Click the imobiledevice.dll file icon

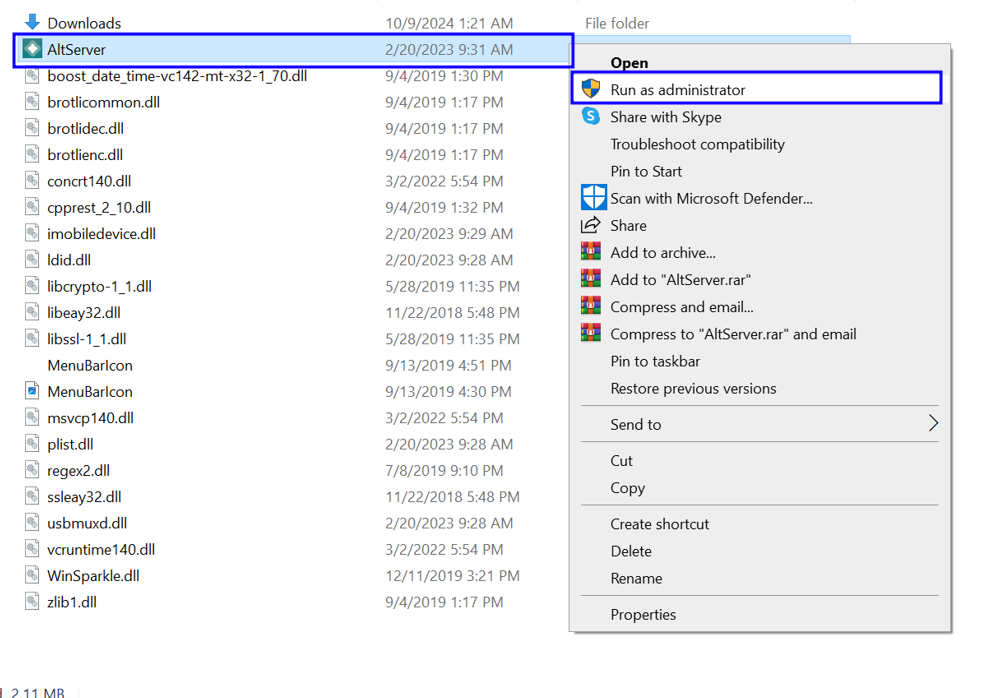[x=32, y=234]
